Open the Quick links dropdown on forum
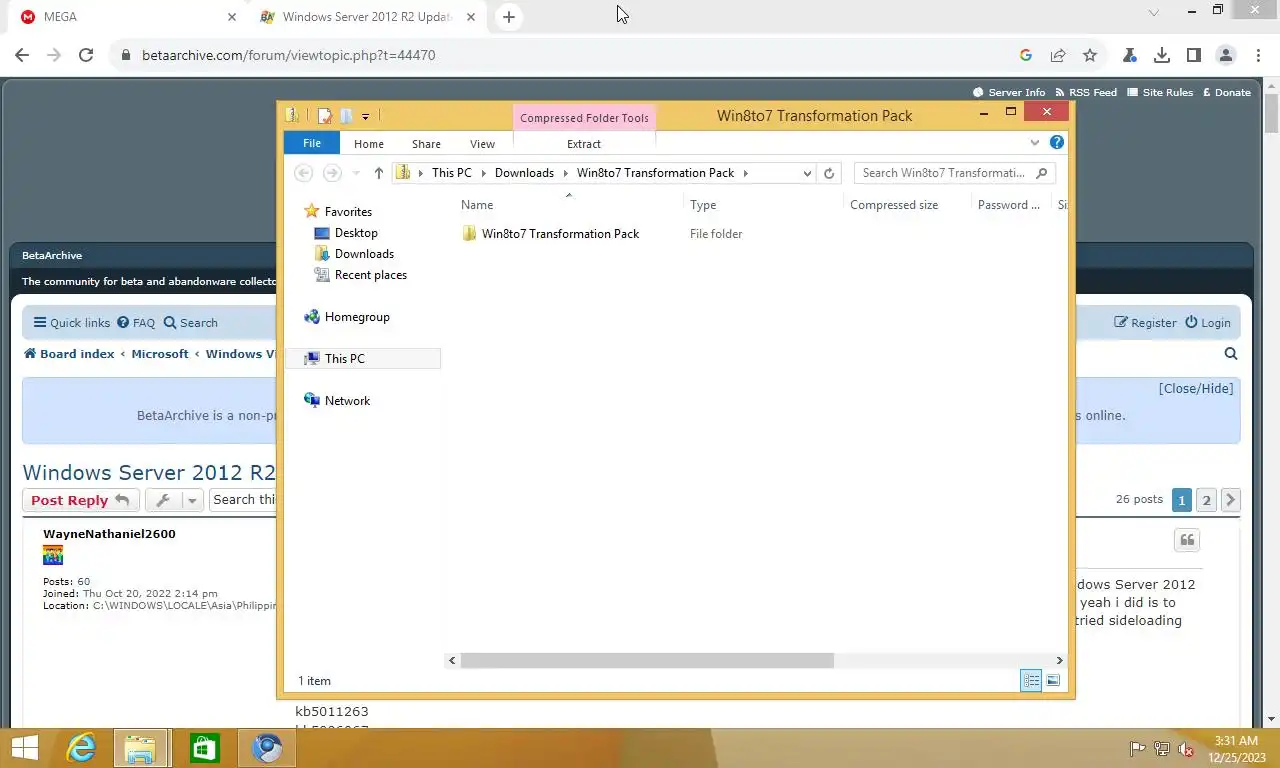This screenshot has width=1280, height=768. click(x=72, y=322)
